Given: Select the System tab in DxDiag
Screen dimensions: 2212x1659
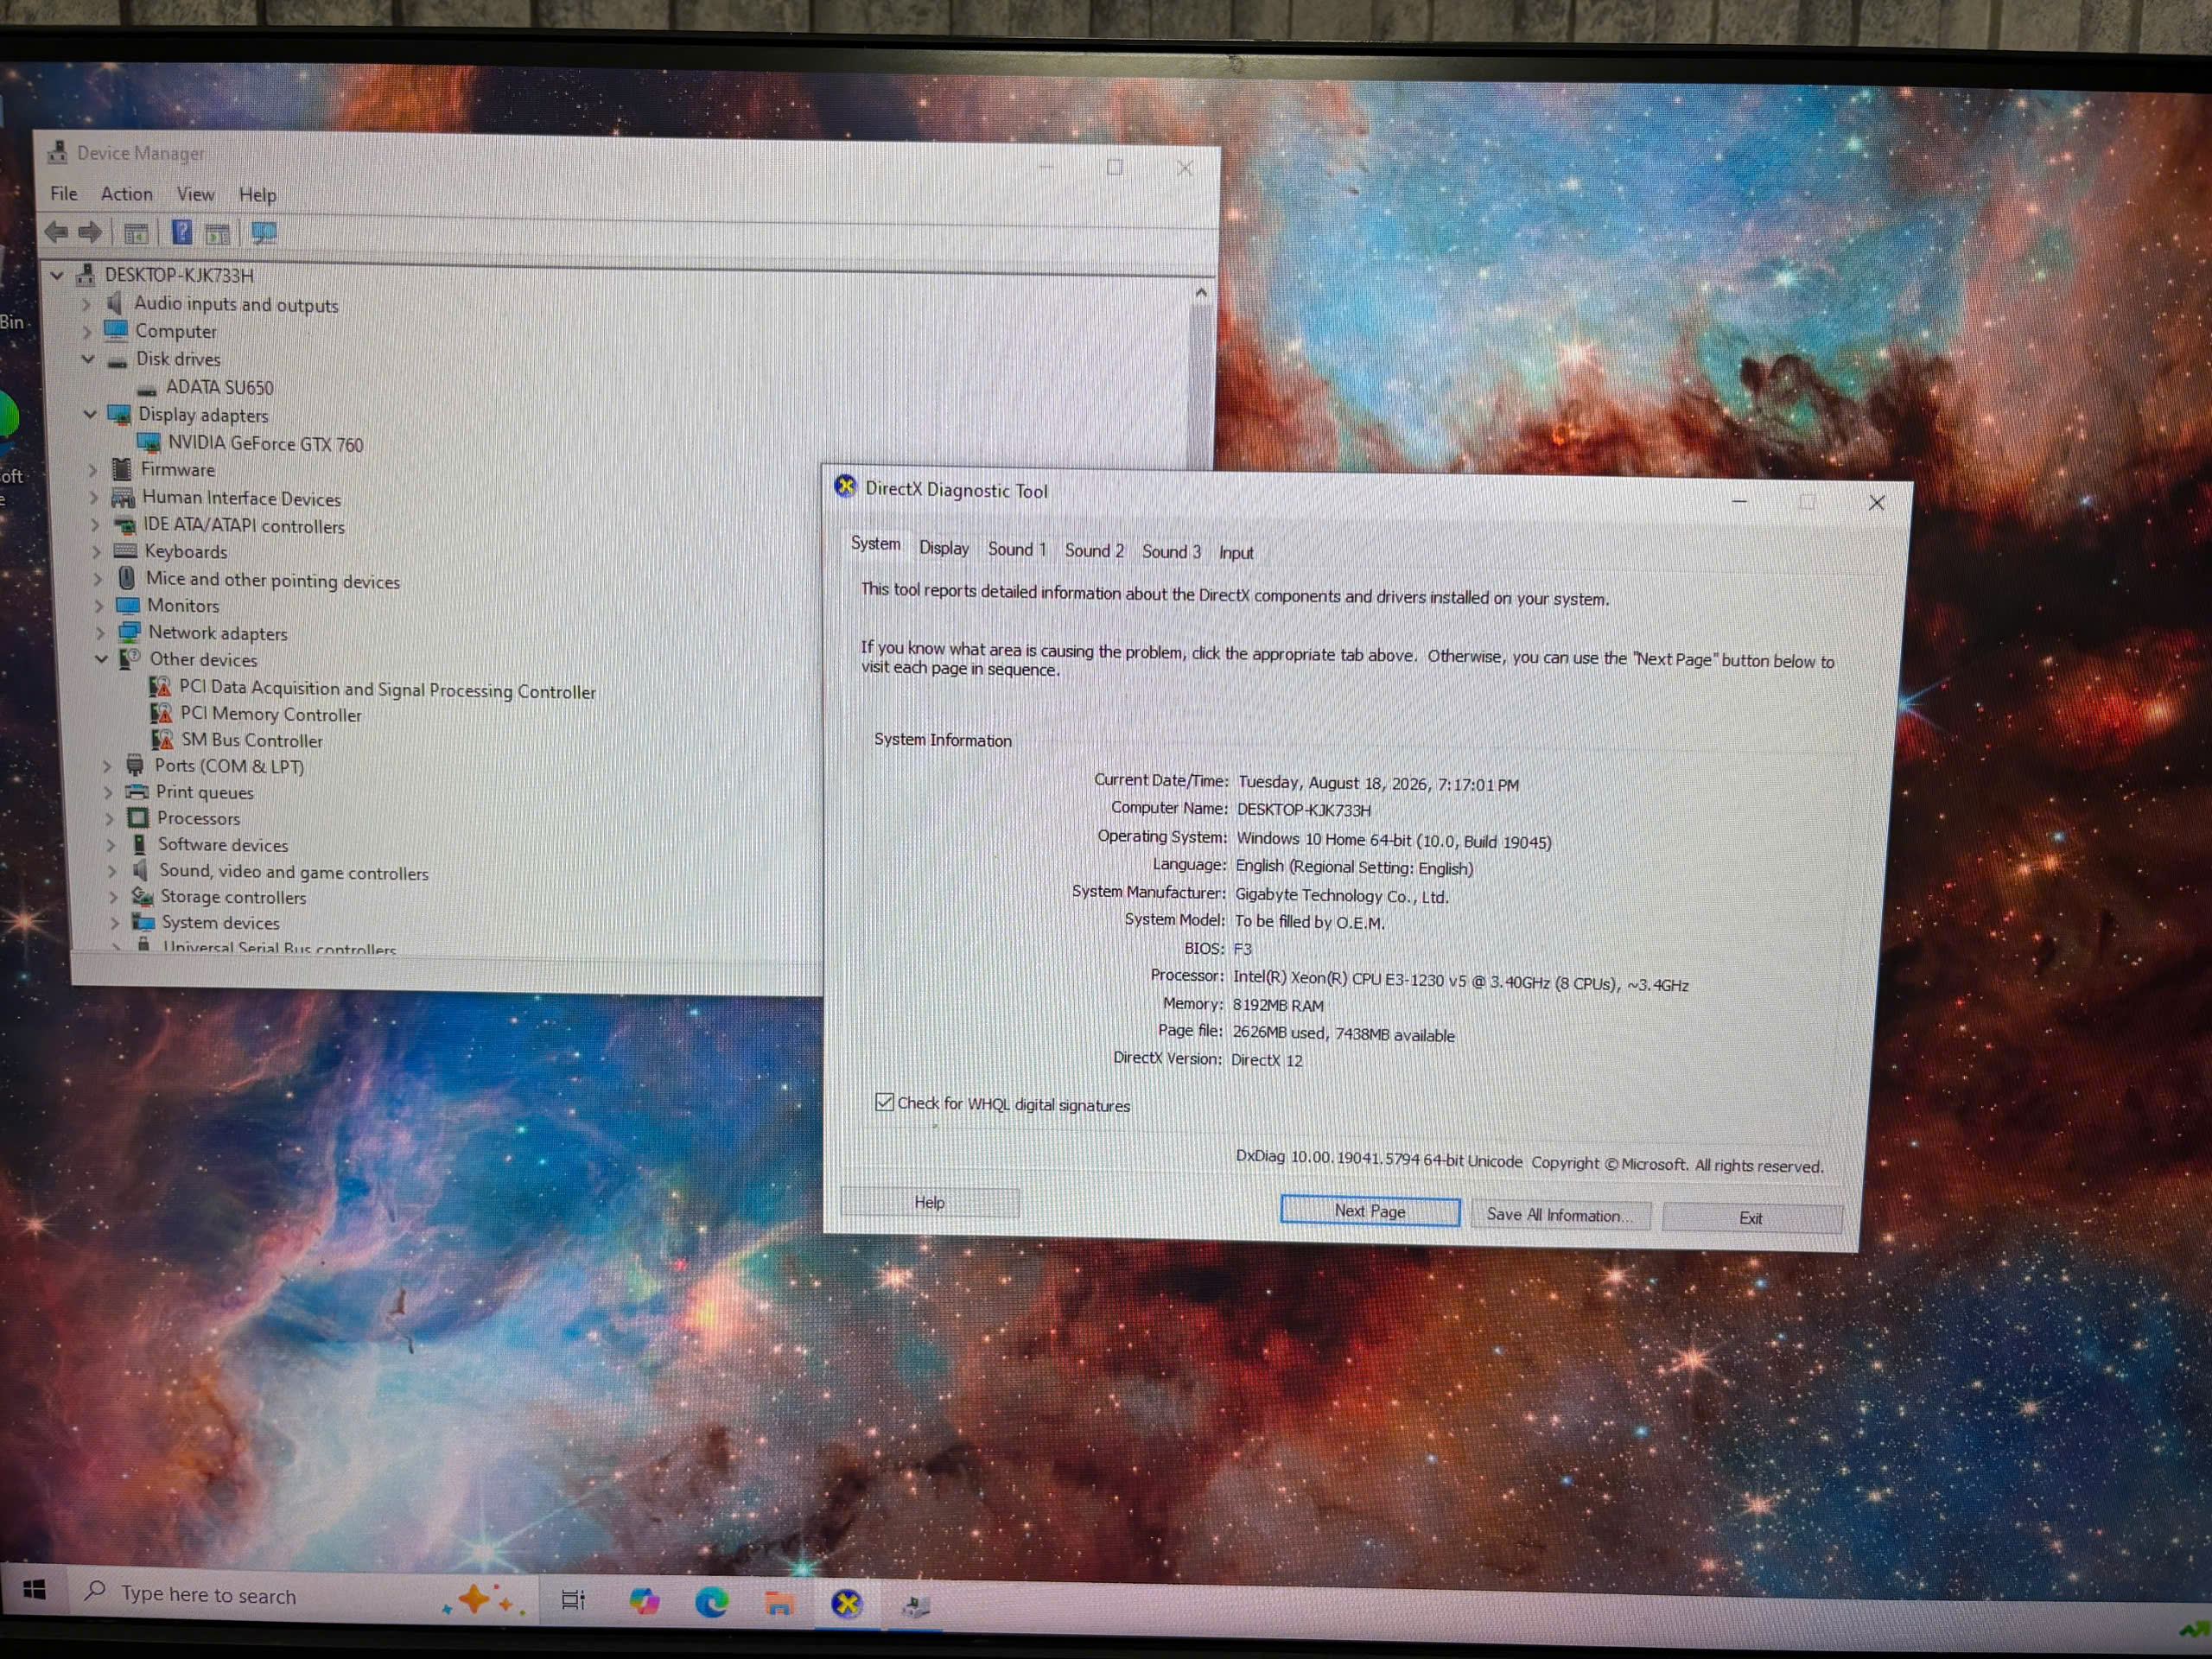Looking at the screenshot, I should pyautogui.click(x=875, y=543).
